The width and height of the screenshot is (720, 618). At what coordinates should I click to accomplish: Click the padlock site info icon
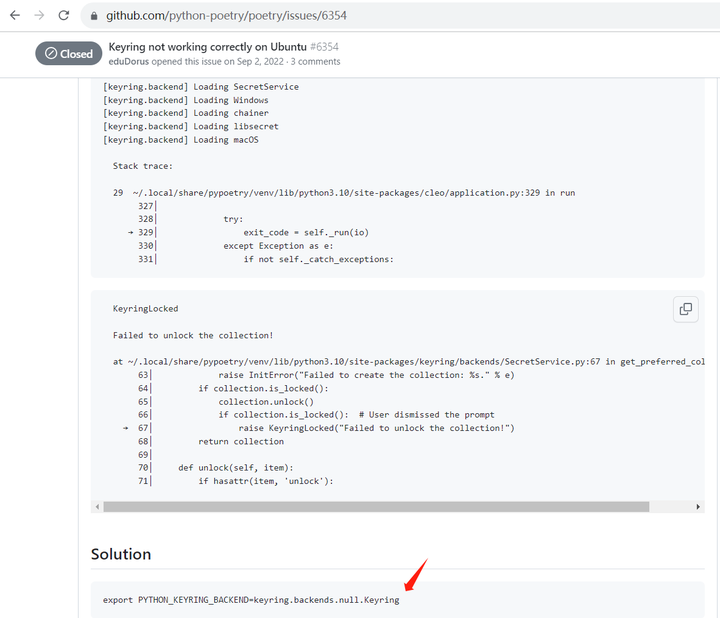(x=94, y=16)
